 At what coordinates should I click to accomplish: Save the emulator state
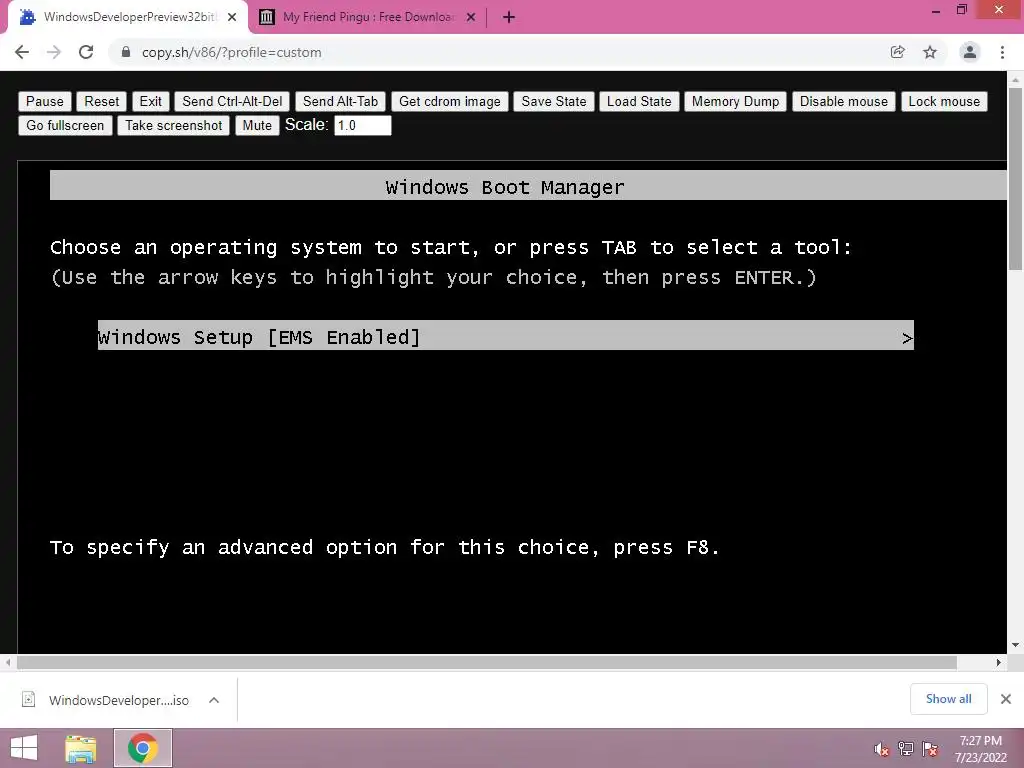coord(554,101)
